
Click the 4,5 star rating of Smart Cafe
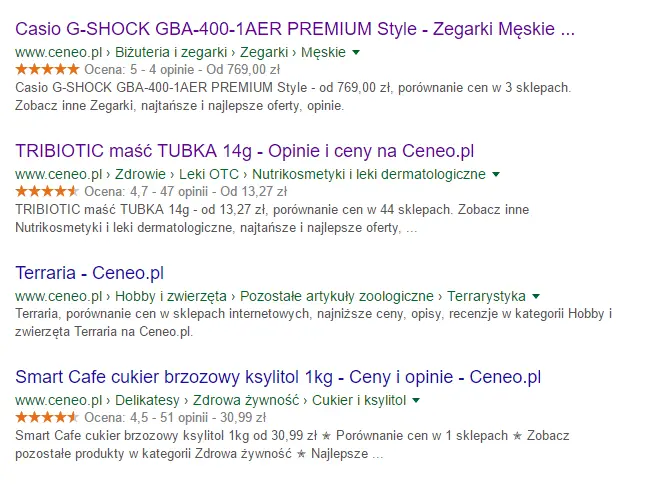(47, 417)
